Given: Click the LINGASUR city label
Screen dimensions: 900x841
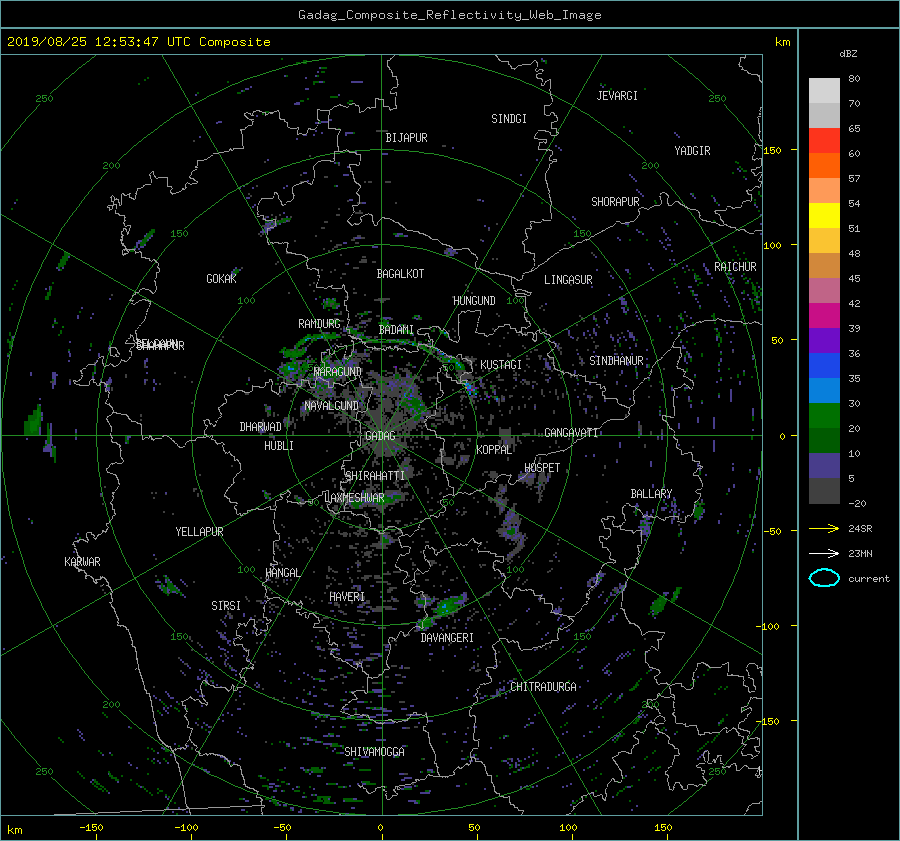Looking at the screenshot, I should click(568, 280).
